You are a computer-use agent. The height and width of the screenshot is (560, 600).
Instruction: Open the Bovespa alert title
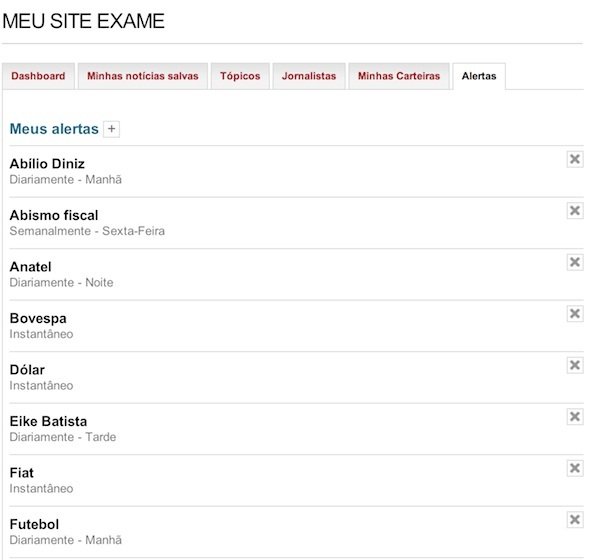(38, 318)
